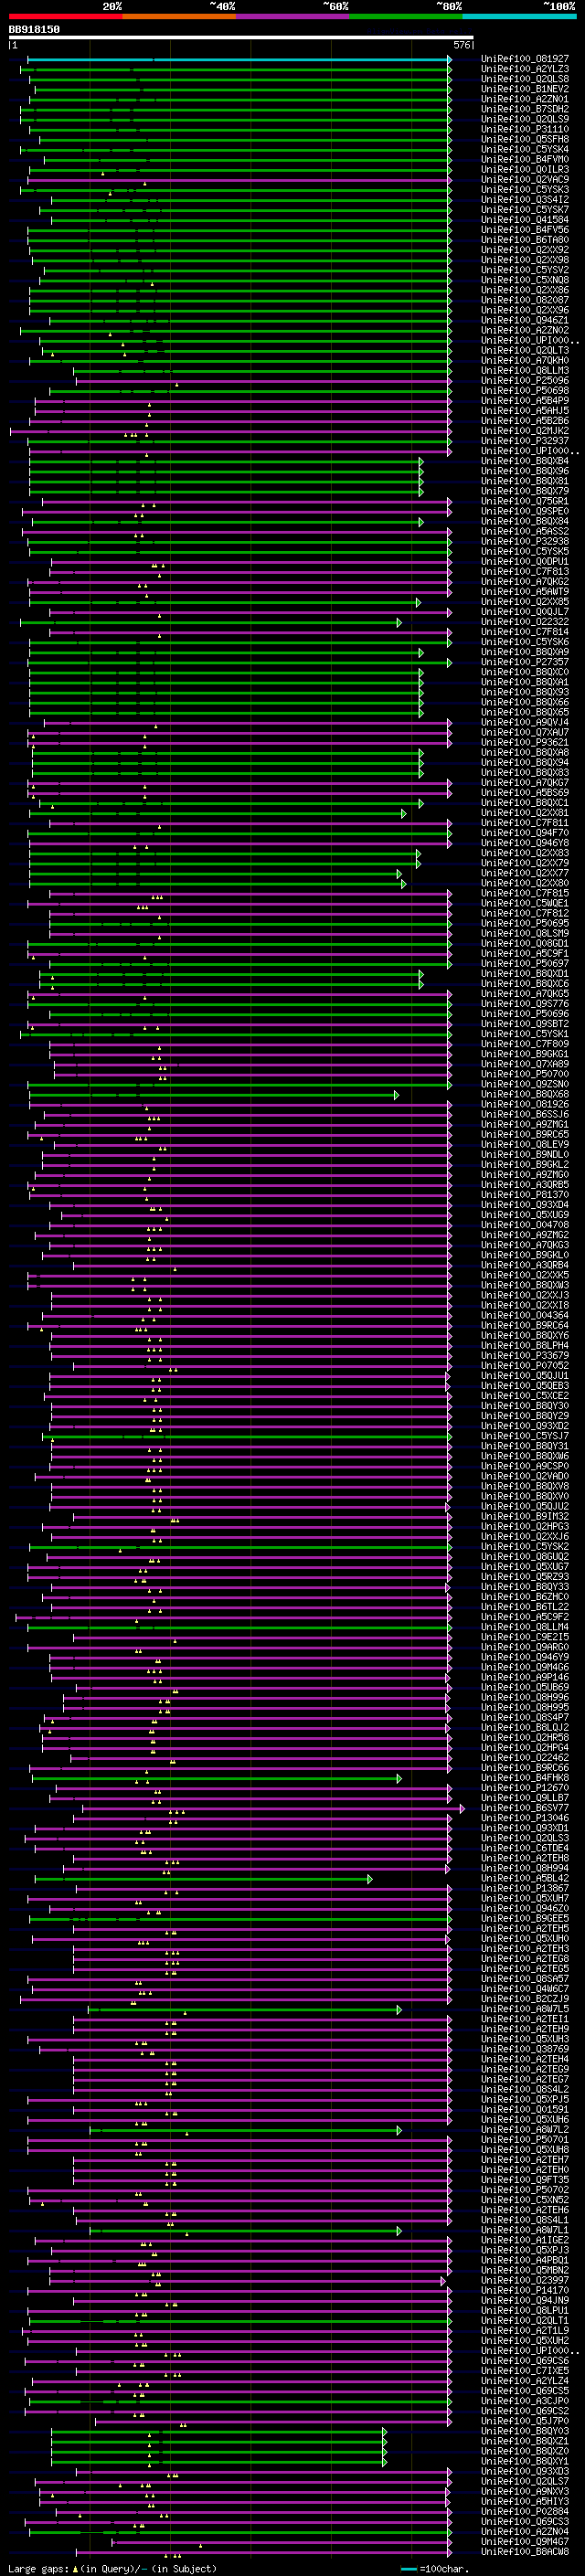Open hit UniRef100_C5XND8
The image size is (585, 2576).
[x=525, y=280]
